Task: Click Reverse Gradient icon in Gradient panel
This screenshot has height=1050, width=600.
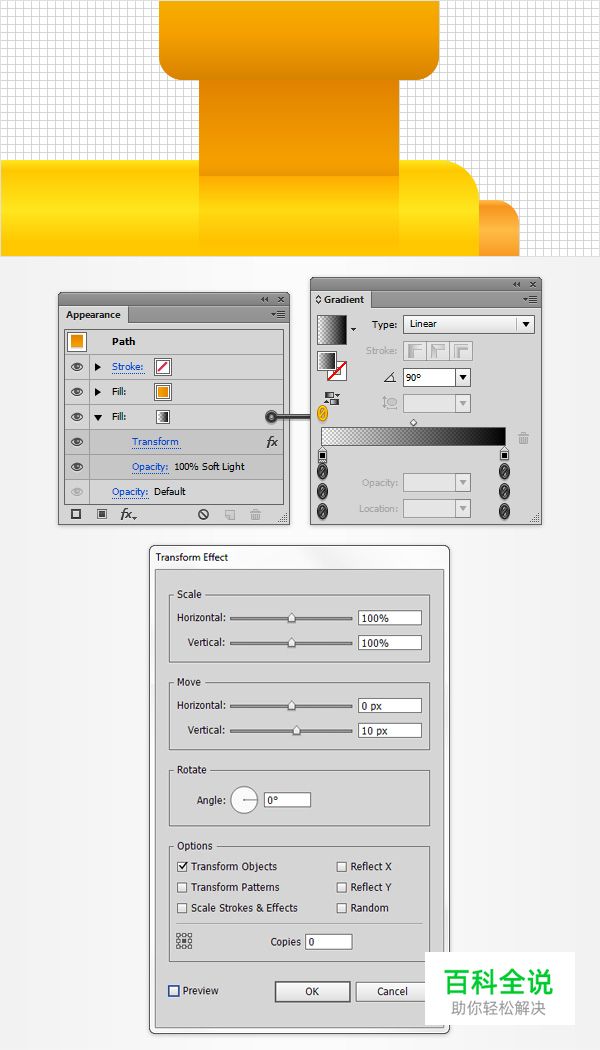Action: (x=330, y=397)
